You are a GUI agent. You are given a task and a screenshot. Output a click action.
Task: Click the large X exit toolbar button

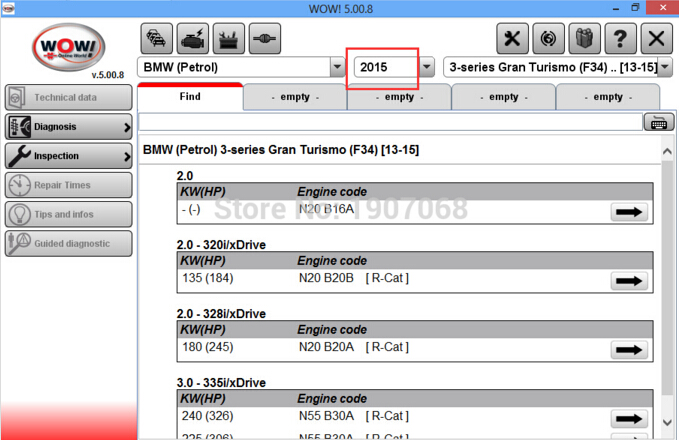coord(656,39)
